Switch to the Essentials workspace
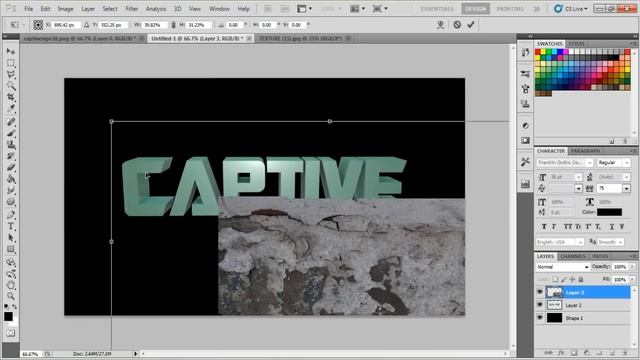This screenshot has height=360, width=640. (437, 9)
